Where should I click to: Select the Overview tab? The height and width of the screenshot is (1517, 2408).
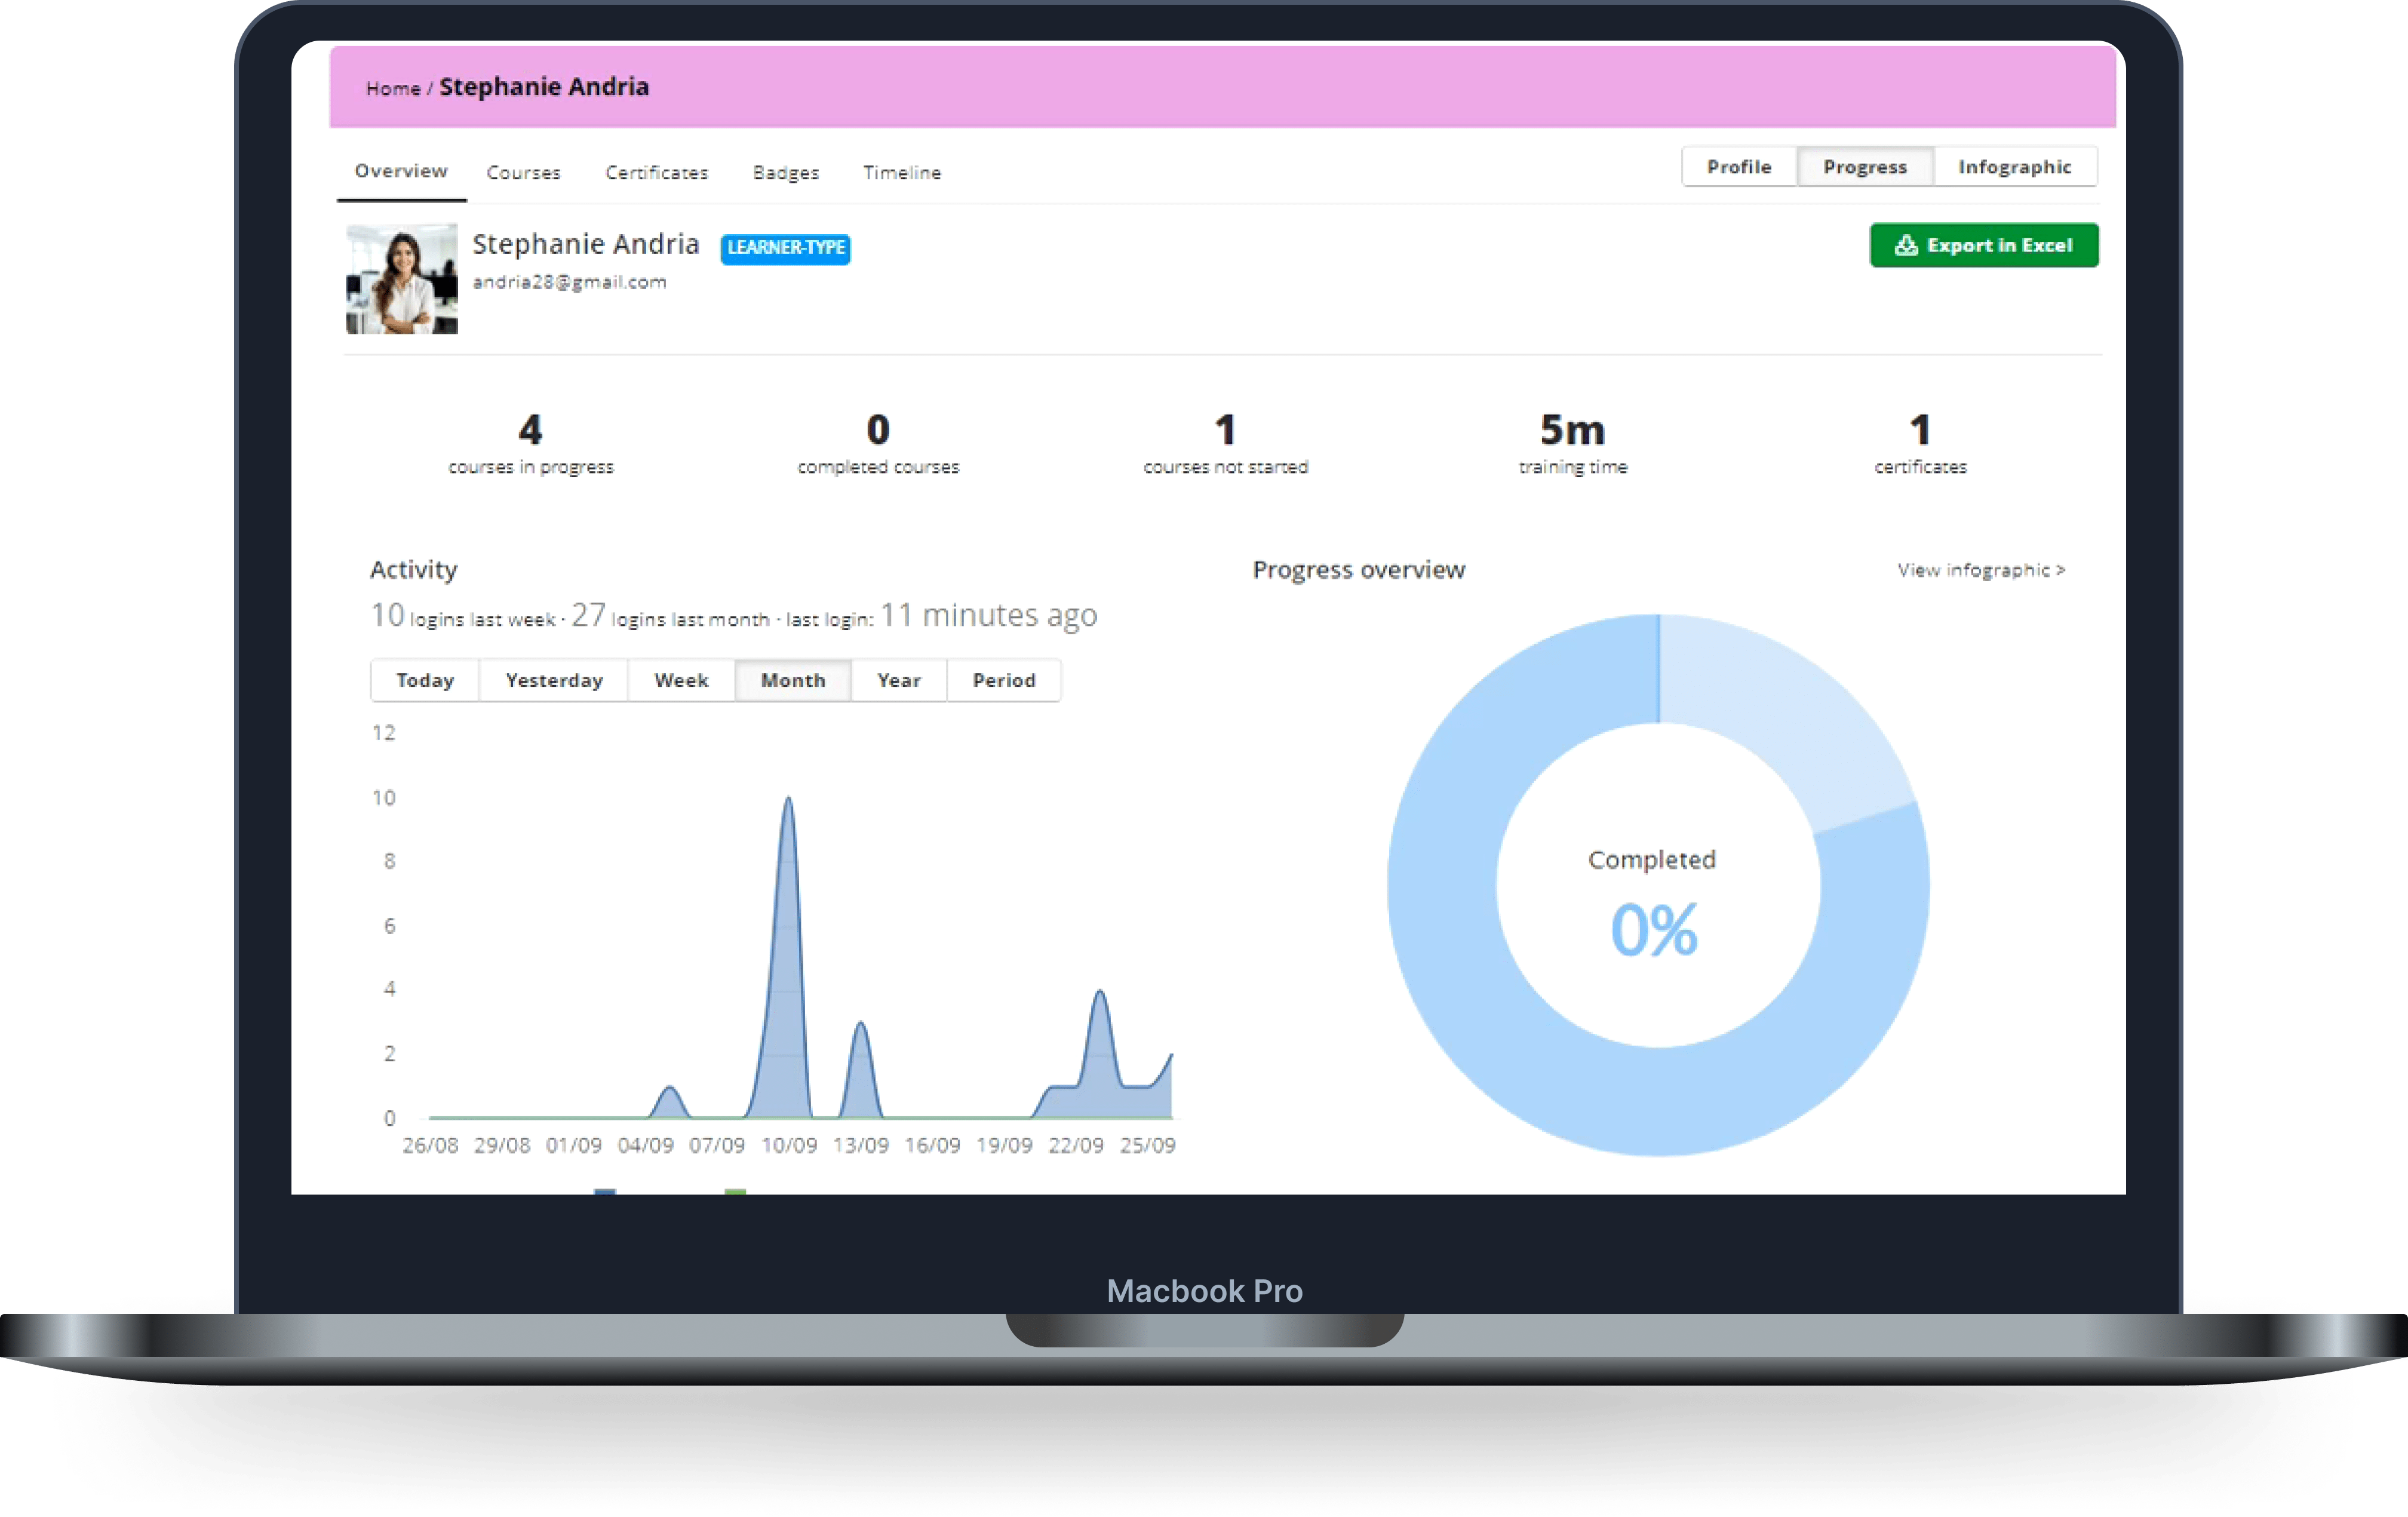401,172
